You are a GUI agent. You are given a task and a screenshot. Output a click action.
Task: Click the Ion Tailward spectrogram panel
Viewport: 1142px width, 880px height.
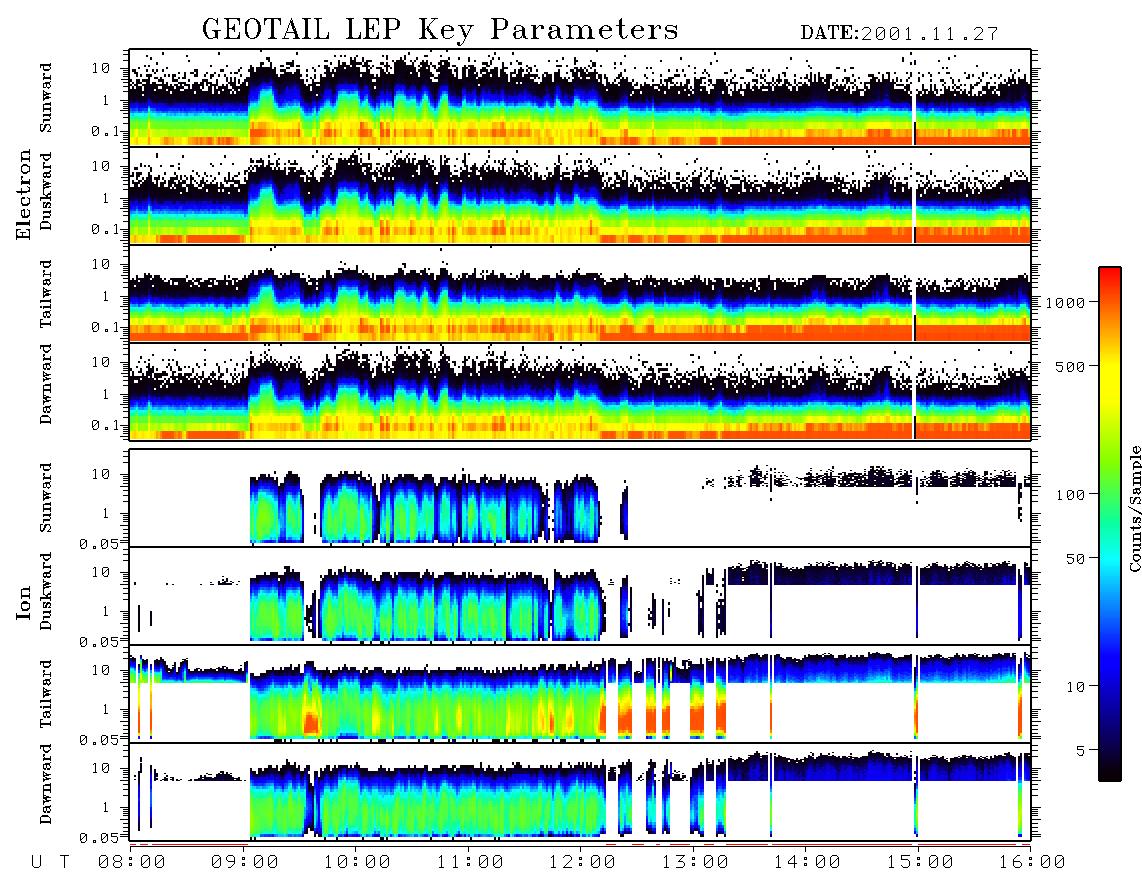(x=580, y=694)
